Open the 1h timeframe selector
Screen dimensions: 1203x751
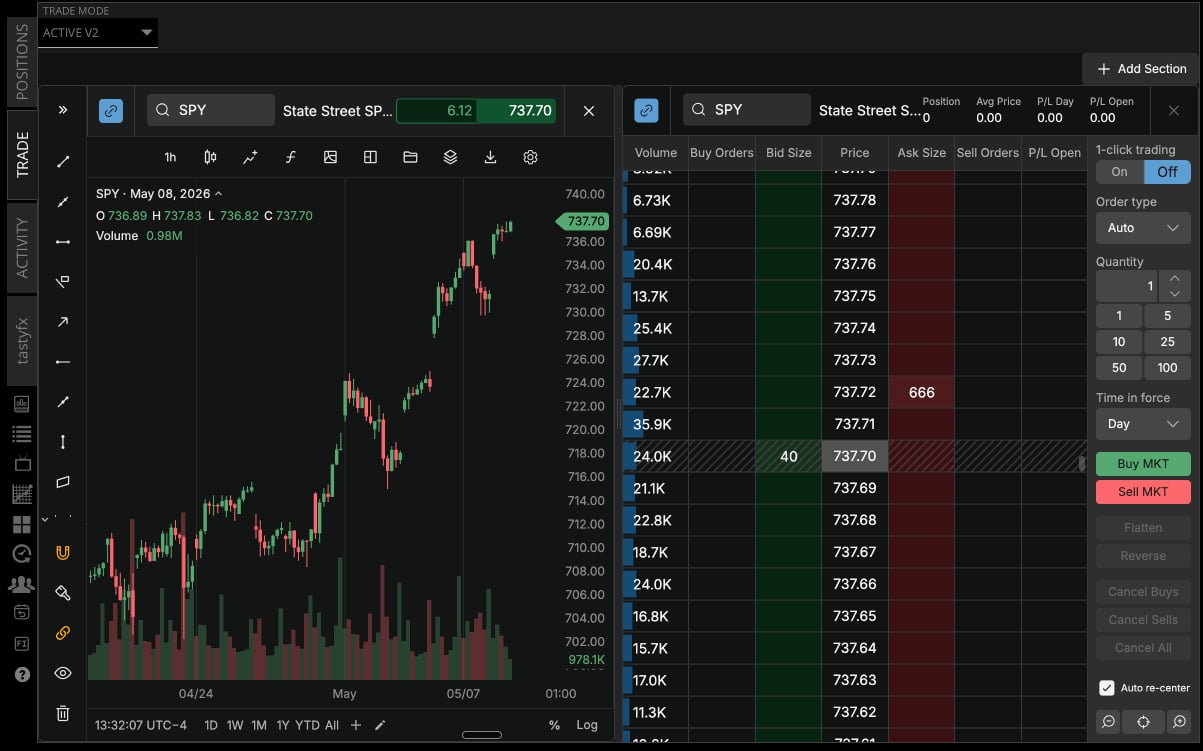click(170, 157)
